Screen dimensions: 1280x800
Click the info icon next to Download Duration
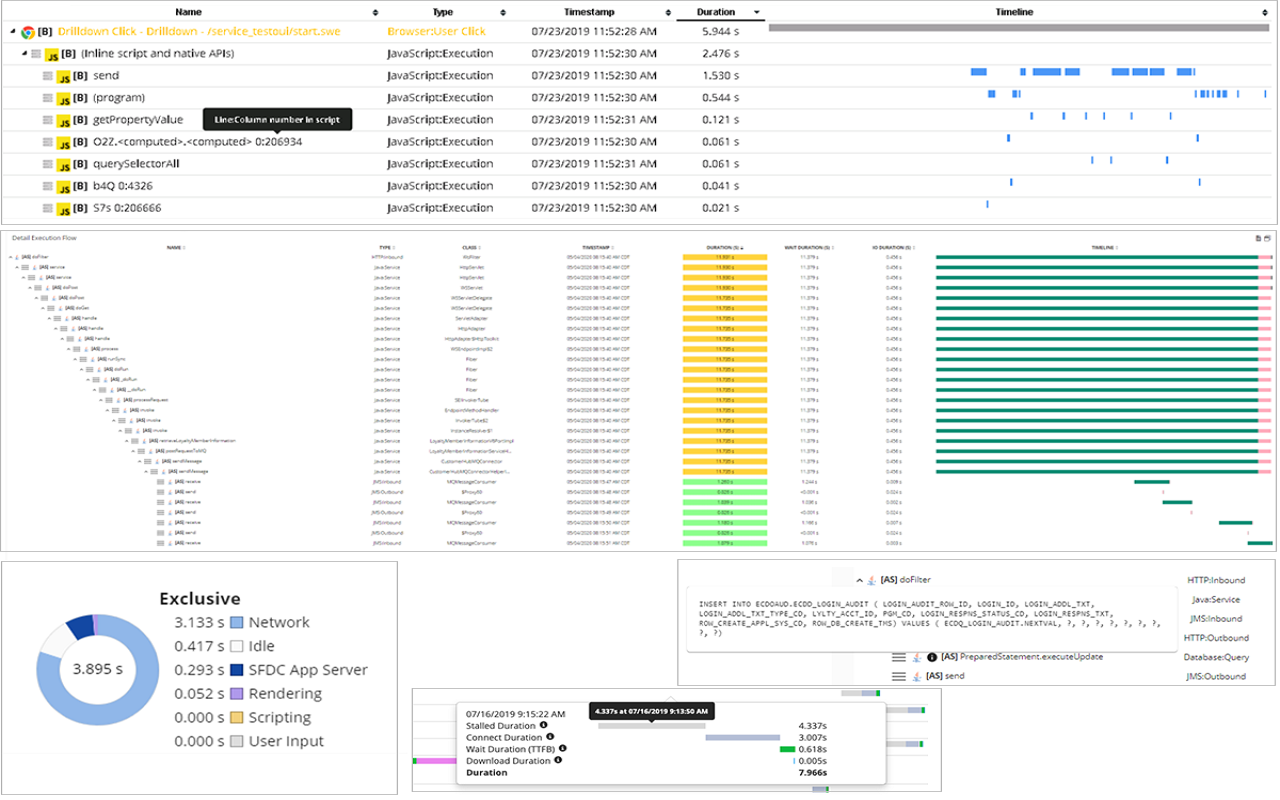557,761
